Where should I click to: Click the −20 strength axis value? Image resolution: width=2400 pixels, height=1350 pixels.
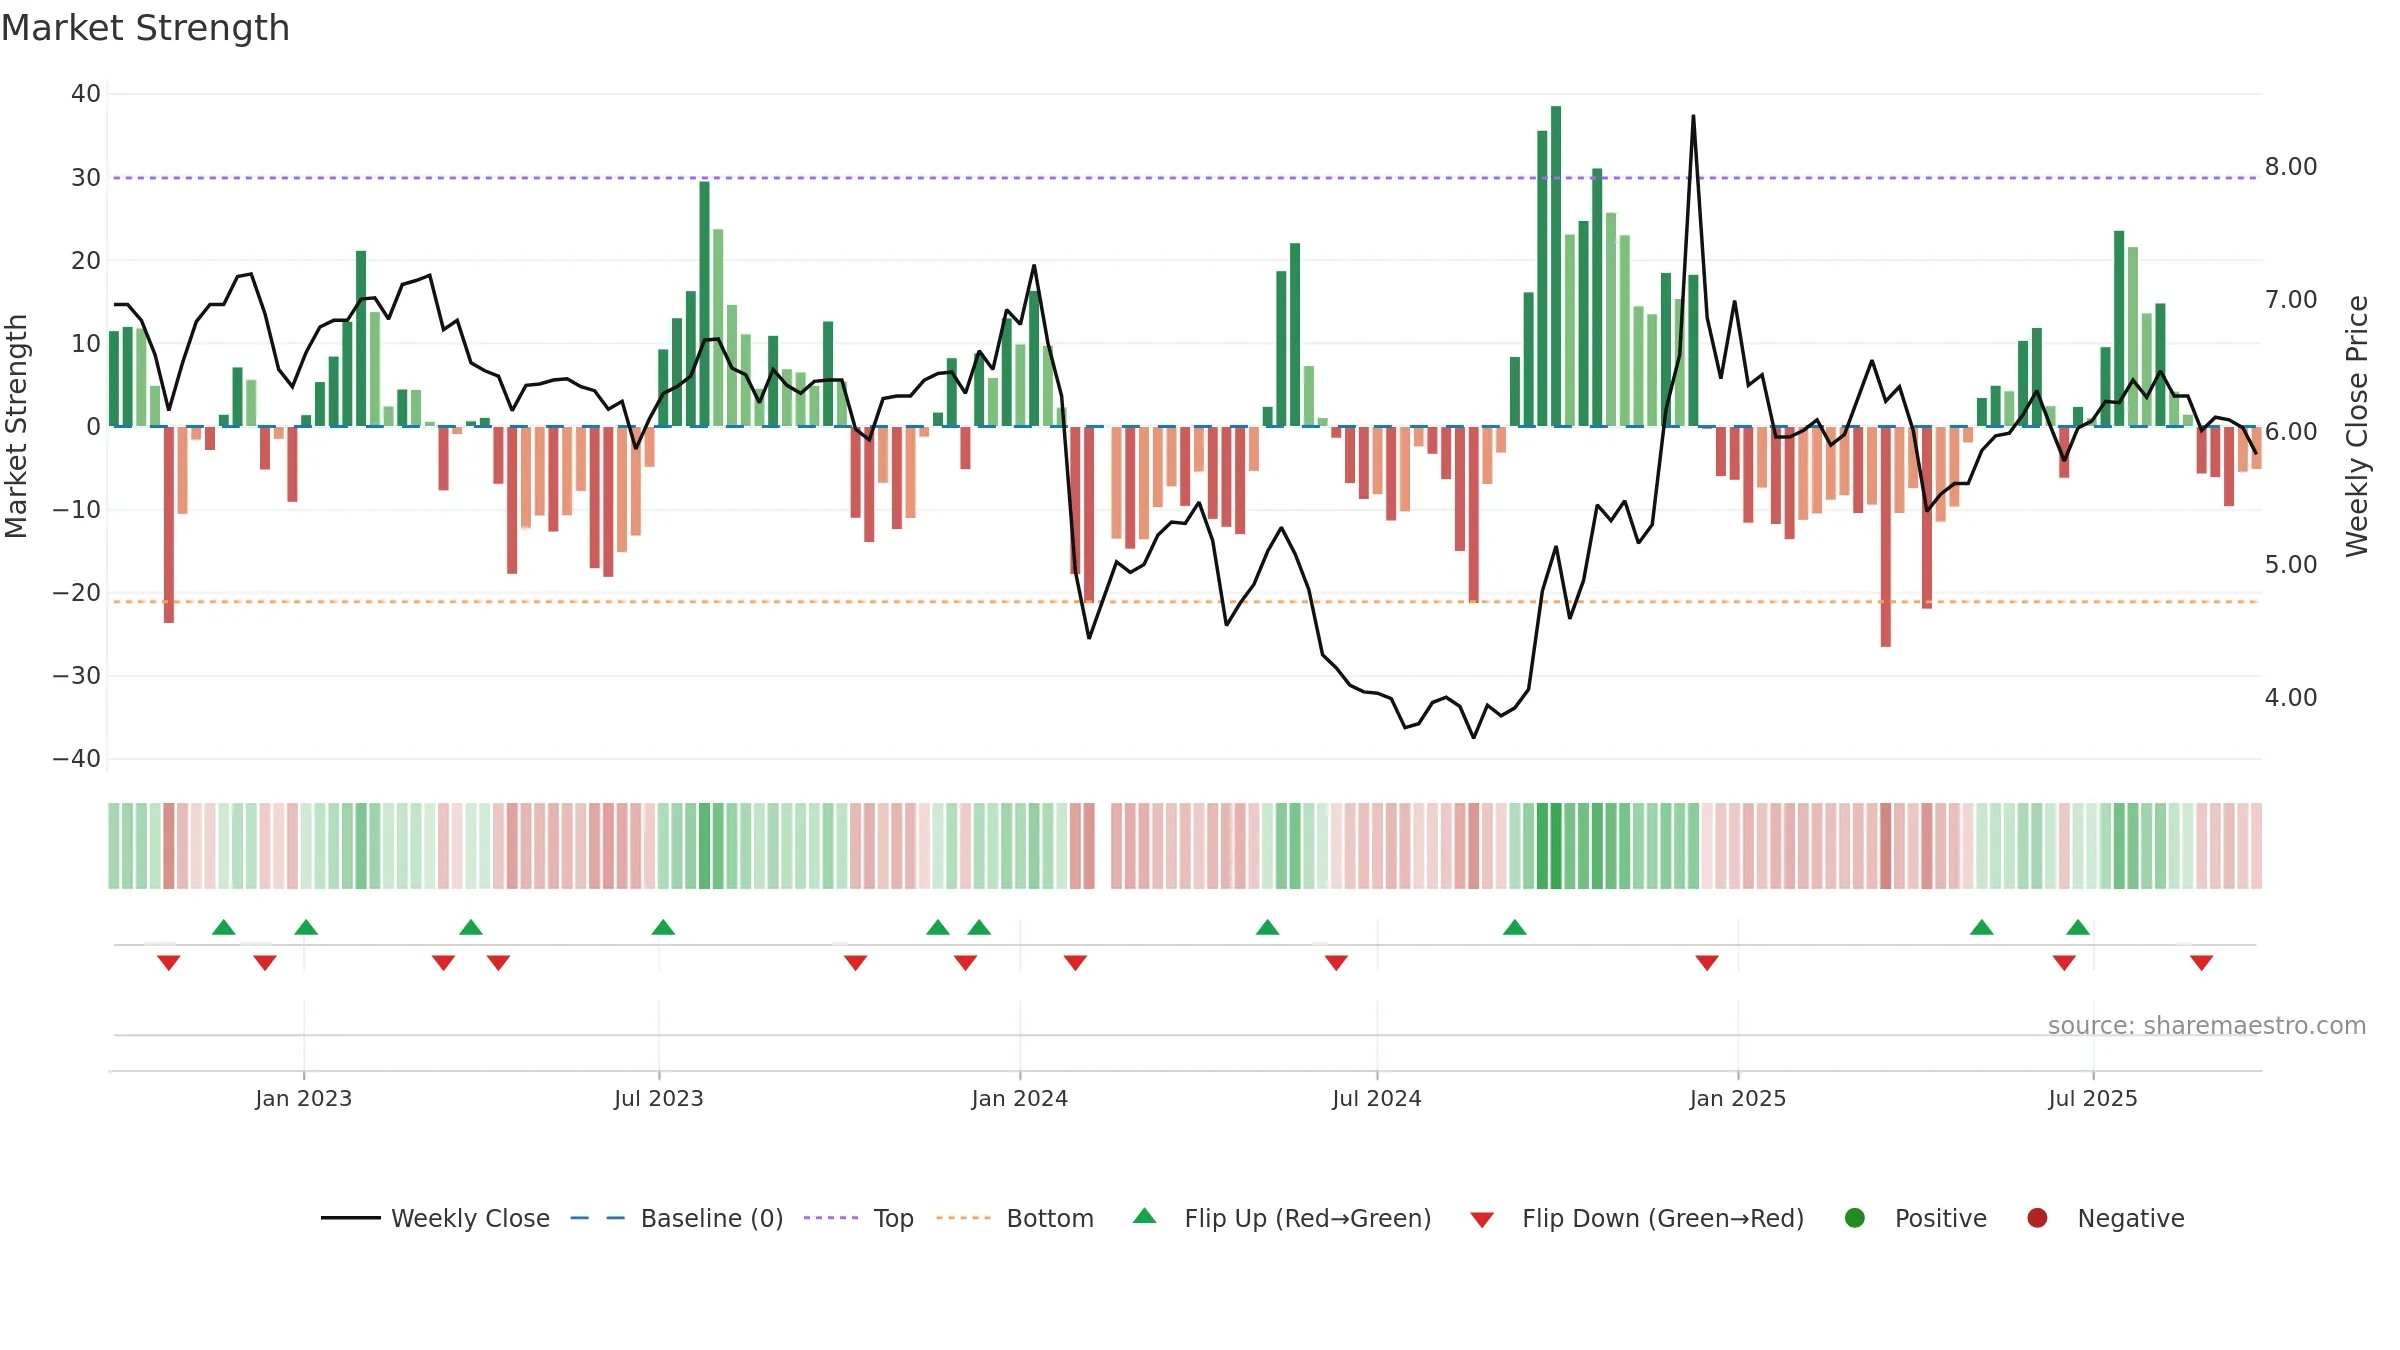(x=77, y=593)
